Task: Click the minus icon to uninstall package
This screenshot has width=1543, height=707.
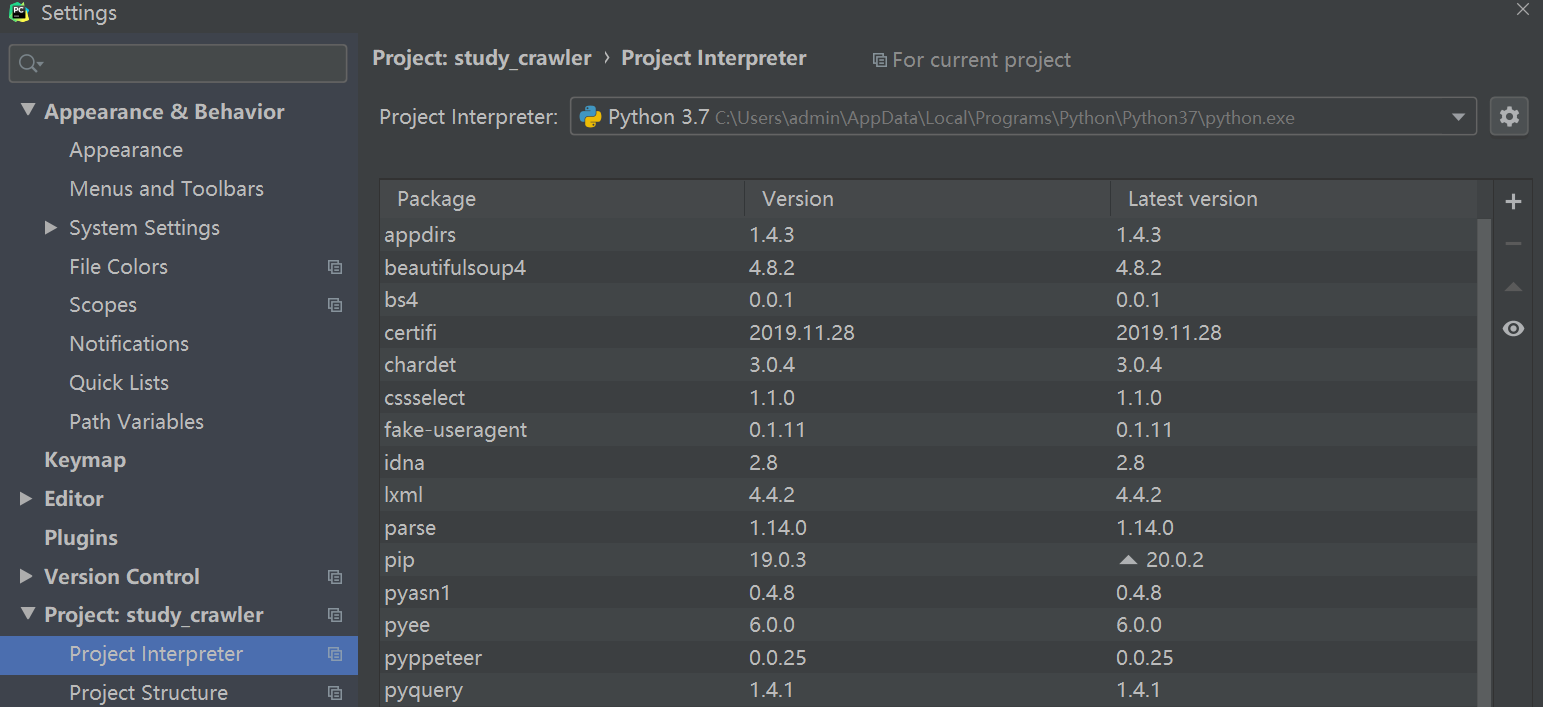Action: click(x=1513, y=244)
